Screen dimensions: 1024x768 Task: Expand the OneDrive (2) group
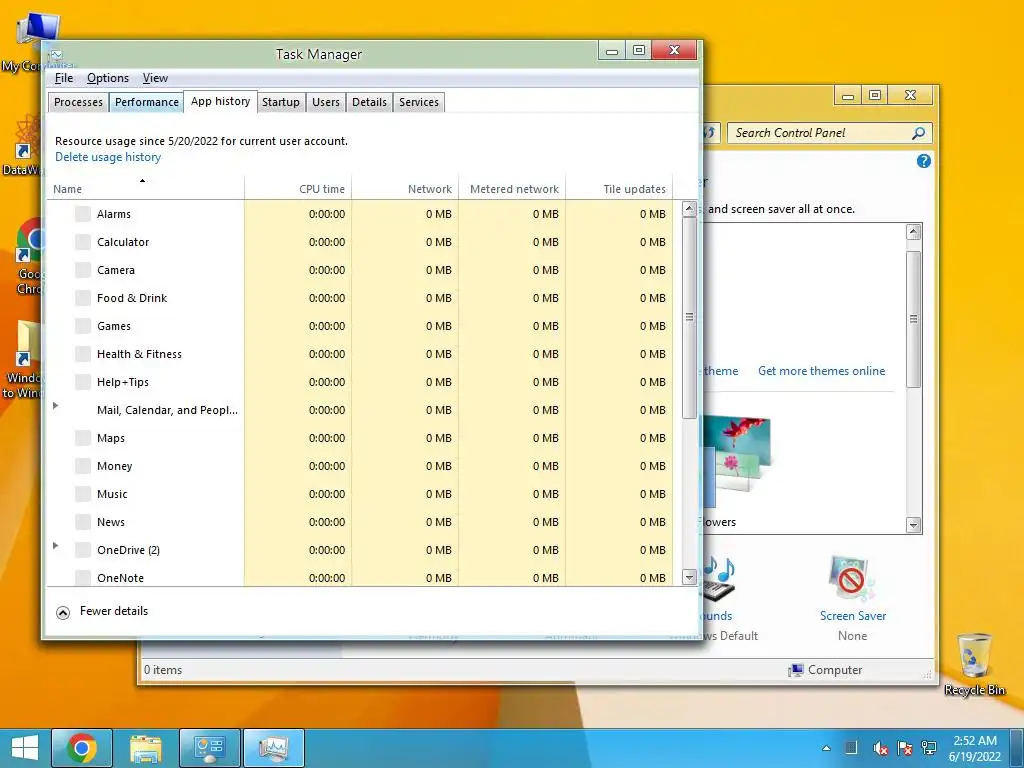pos(56,545)
